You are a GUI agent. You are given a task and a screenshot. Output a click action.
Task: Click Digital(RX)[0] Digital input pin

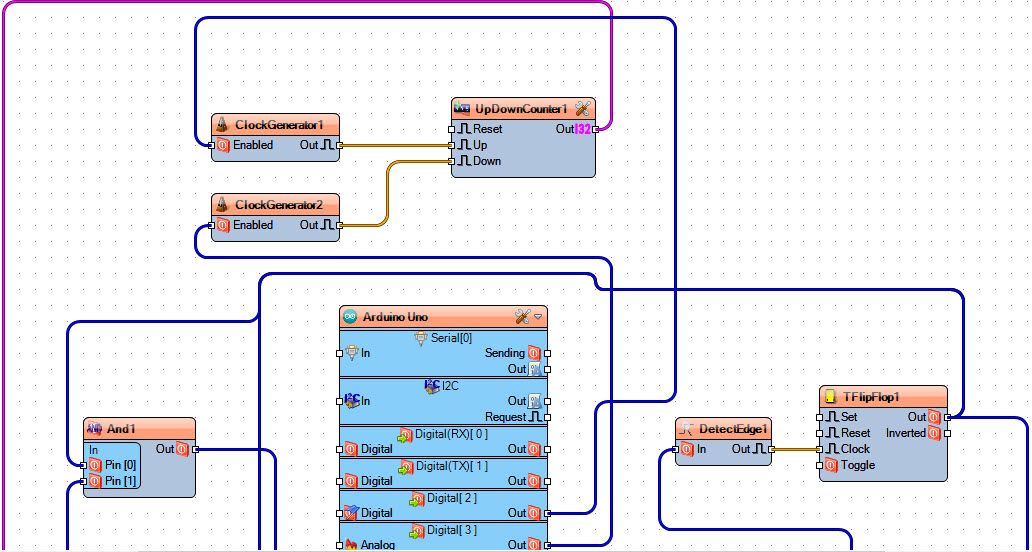point(340,449)
